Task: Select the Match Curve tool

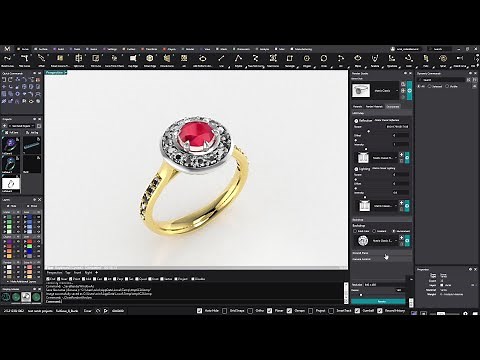Action: click(460, 60)
